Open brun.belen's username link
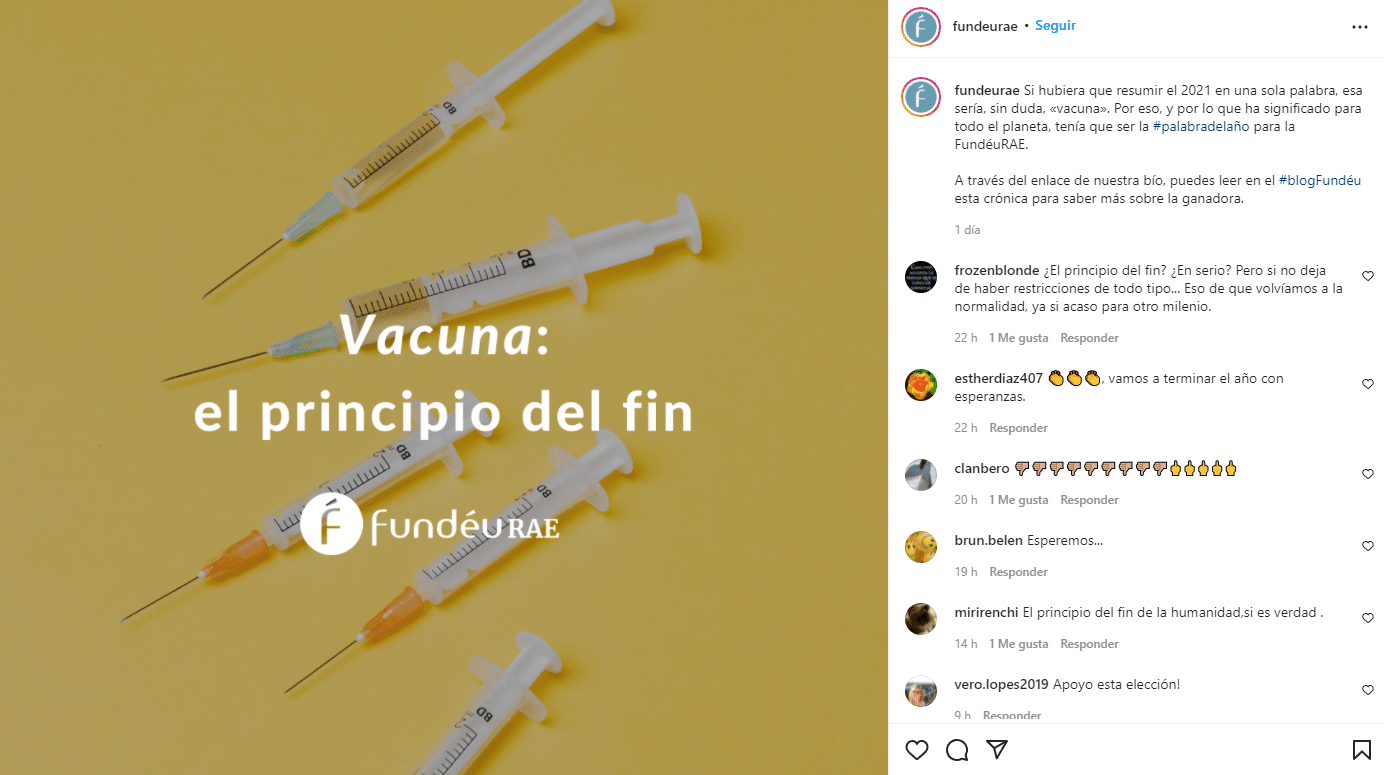The width and height of the screenshot is (1384, 775). pyautogui.click(x=989, y=541)
